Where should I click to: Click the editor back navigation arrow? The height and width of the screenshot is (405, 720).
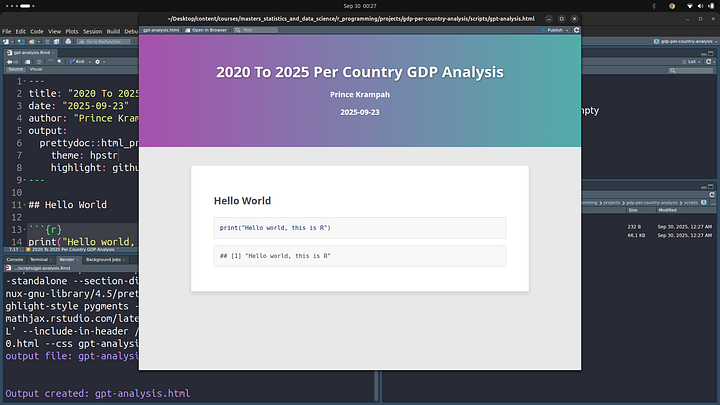pos(9,62)
